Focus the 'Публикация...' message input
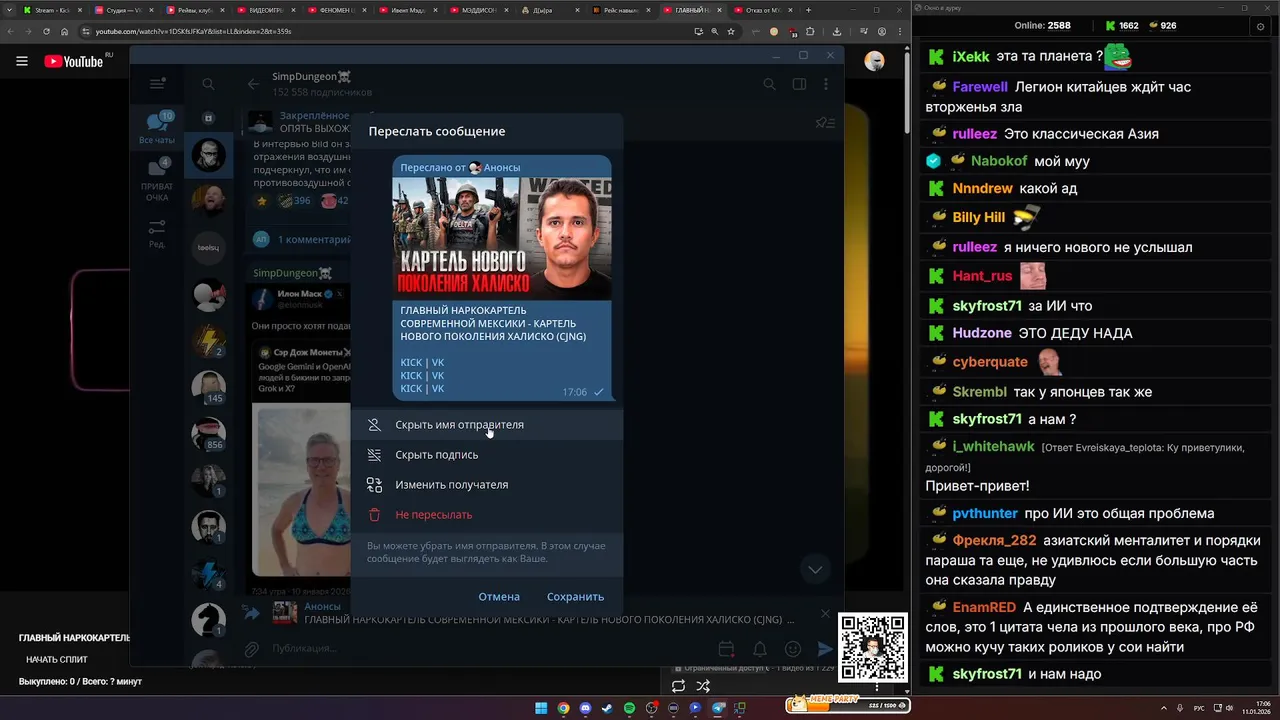The height and width of the screenshot is (720, 1280). coord(490,649)
